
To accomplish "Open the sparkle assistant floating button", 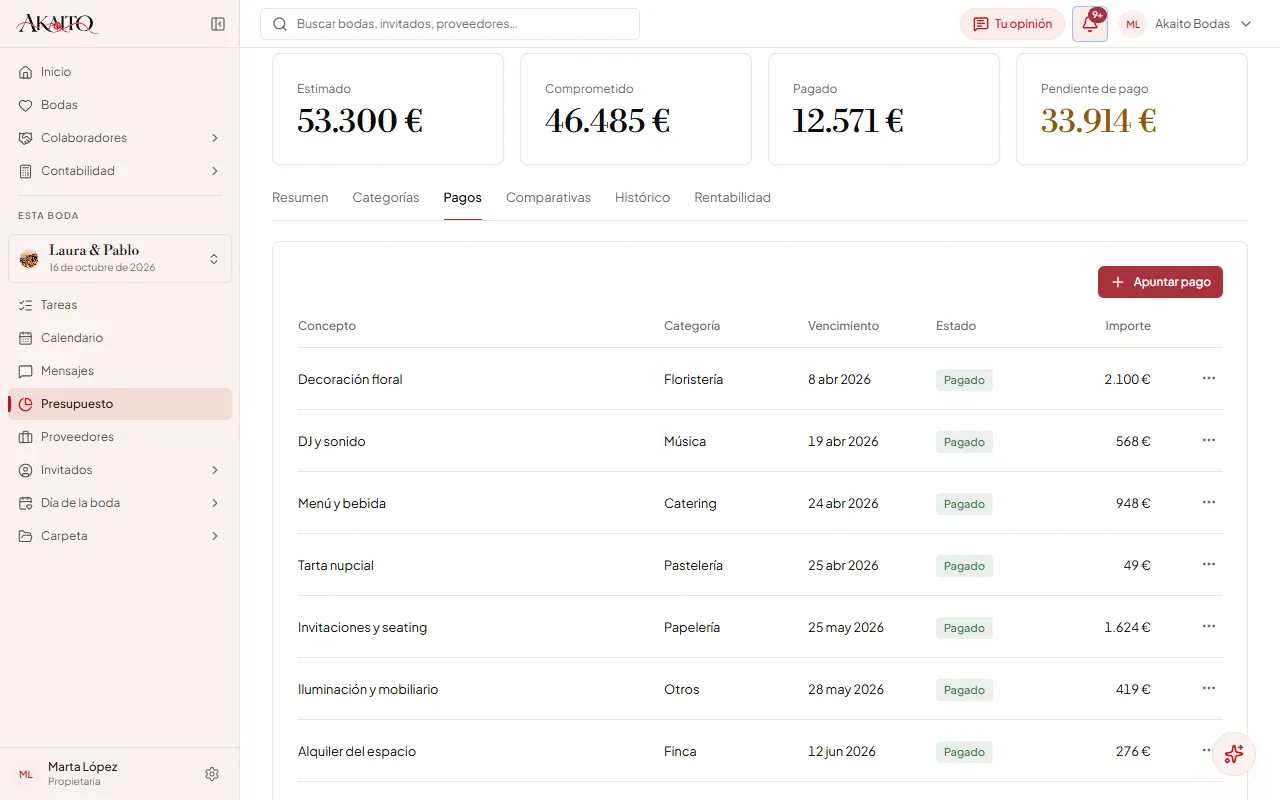I will click(1233, 754).
